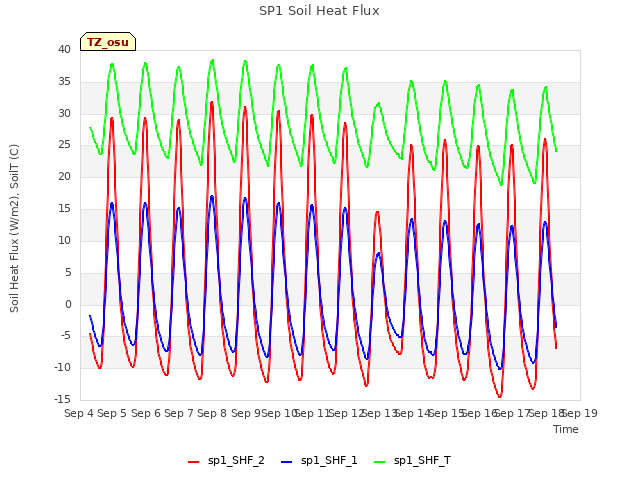
Task: Click the -10 y-axis tick label
Action: (x=62, y=368)
